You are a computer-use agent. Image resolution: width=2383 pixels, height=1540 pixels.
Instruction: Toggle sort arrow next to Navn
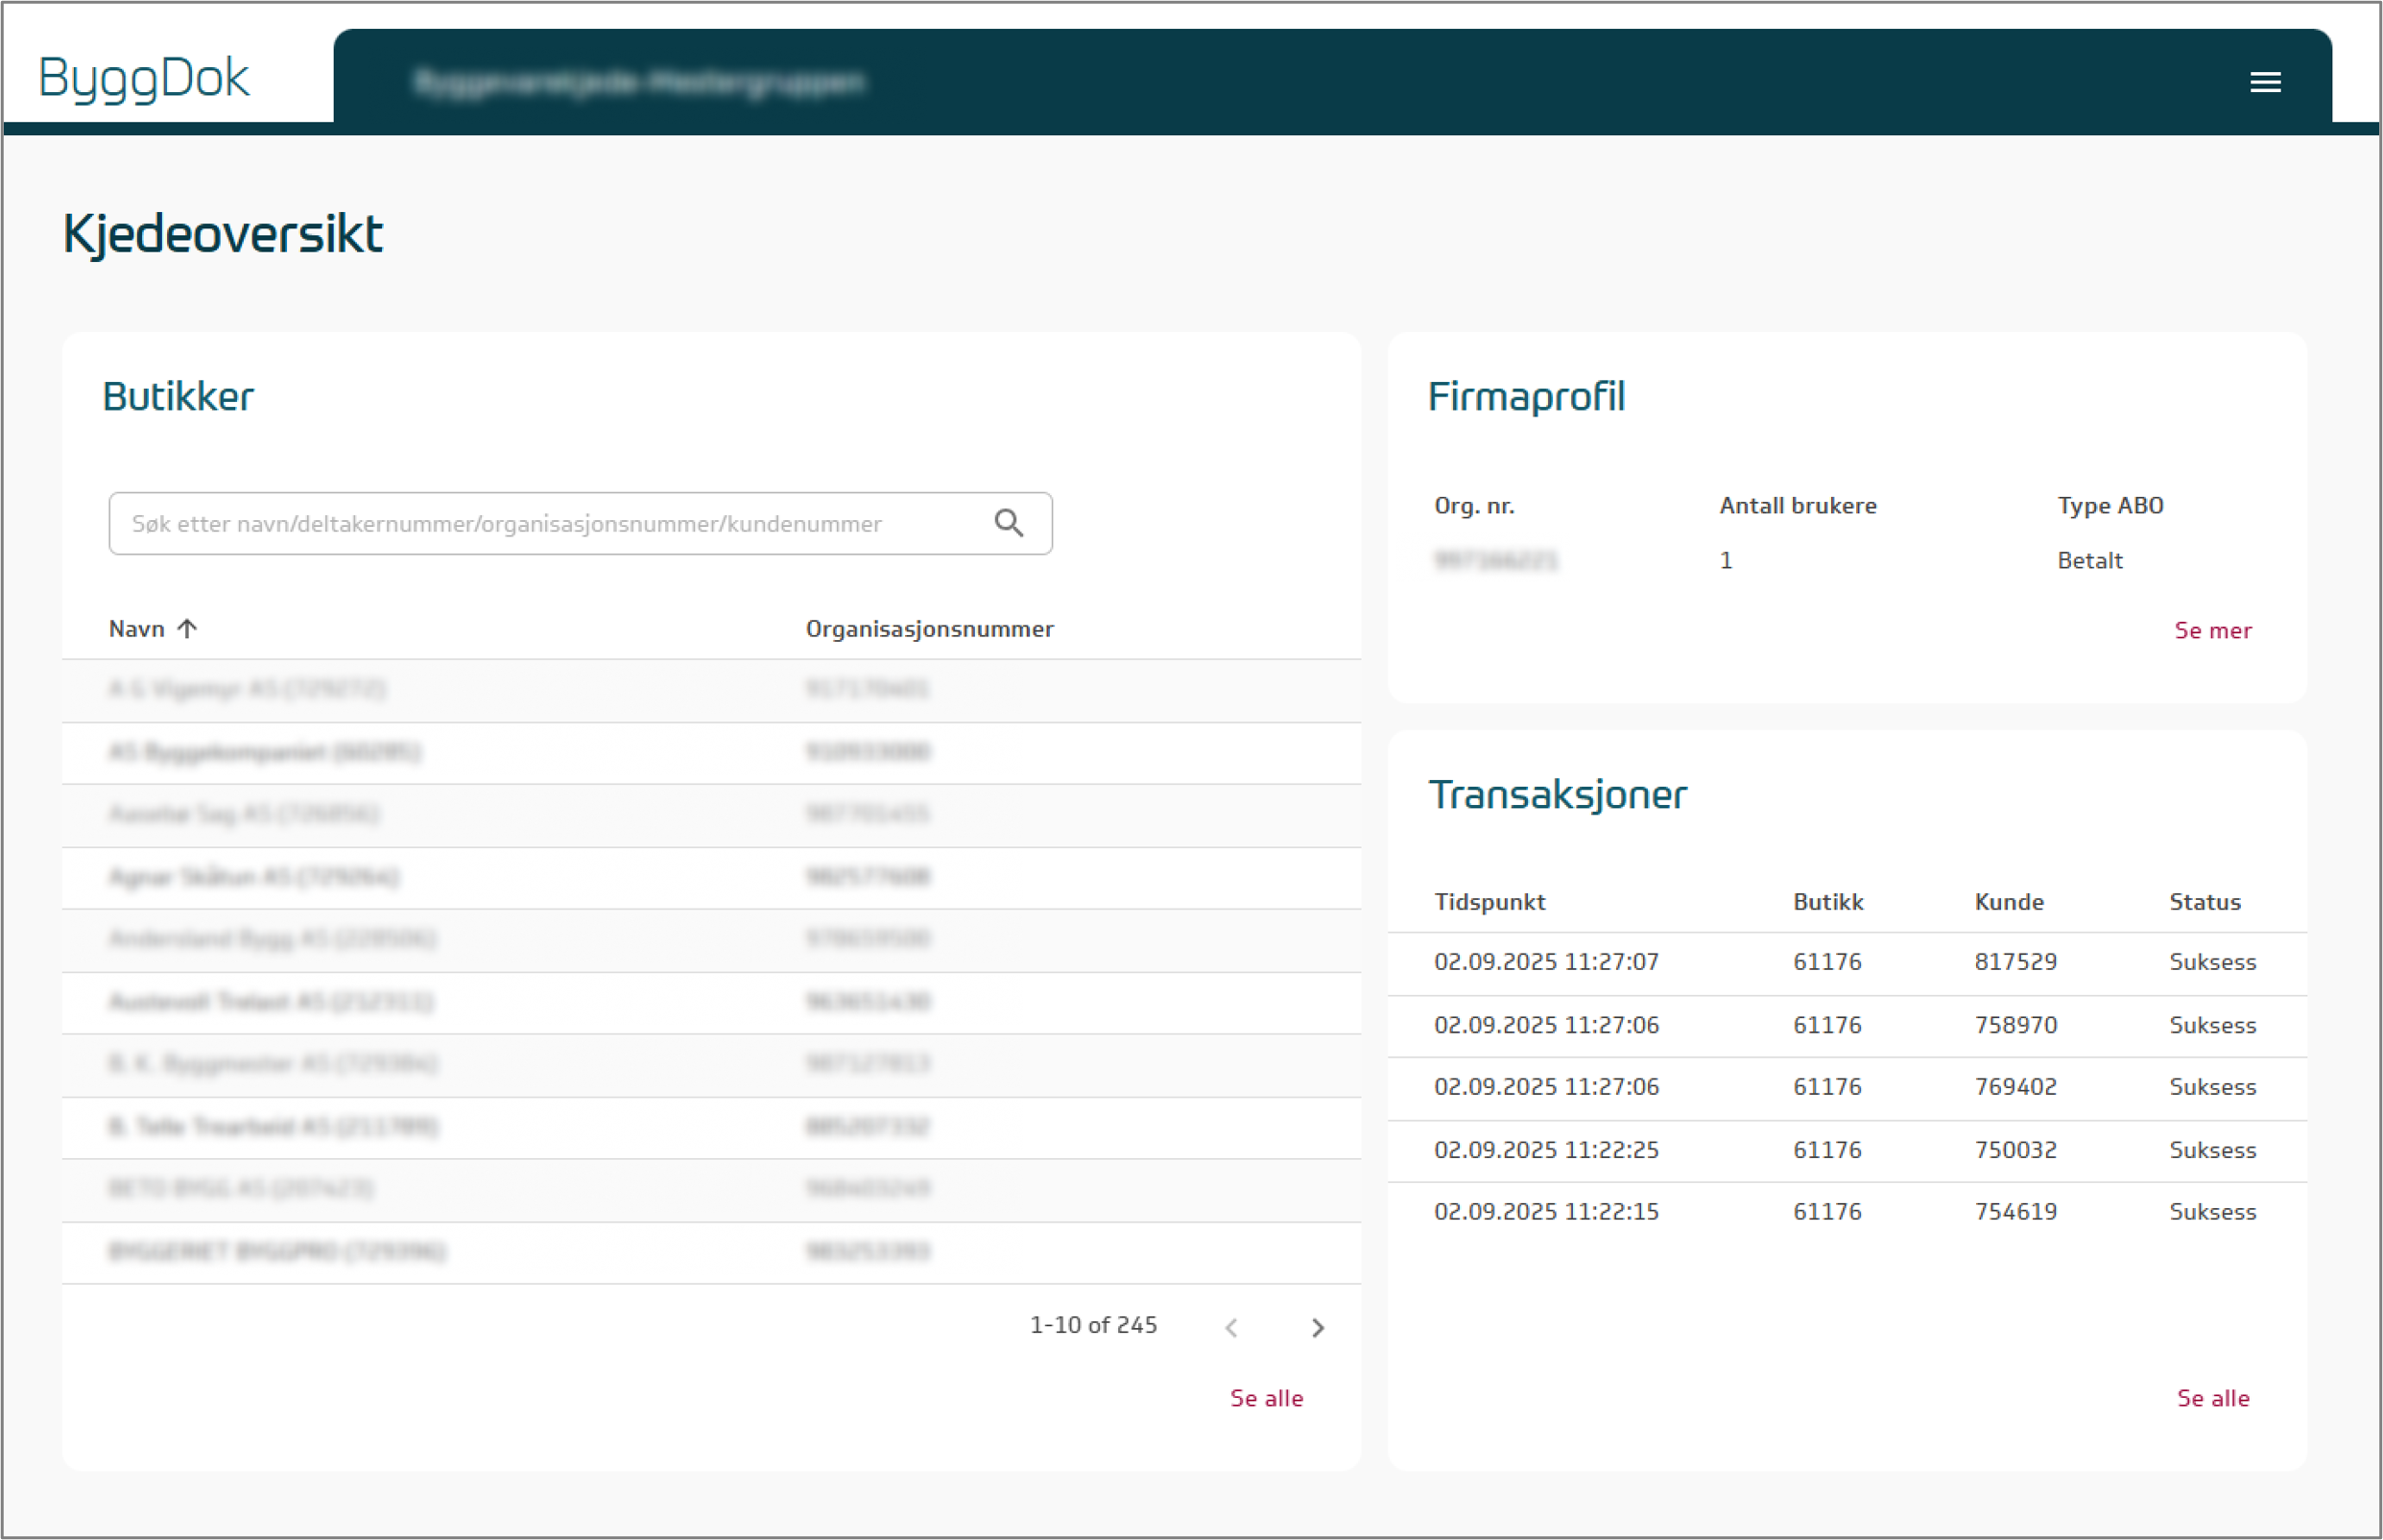pos(187,629)
